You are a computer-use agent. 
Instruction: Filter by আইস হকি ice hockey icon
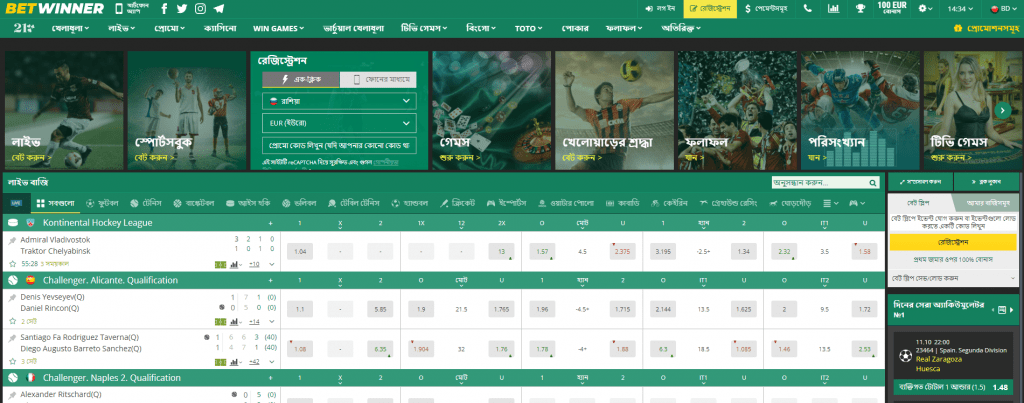(x=248, y=203)
